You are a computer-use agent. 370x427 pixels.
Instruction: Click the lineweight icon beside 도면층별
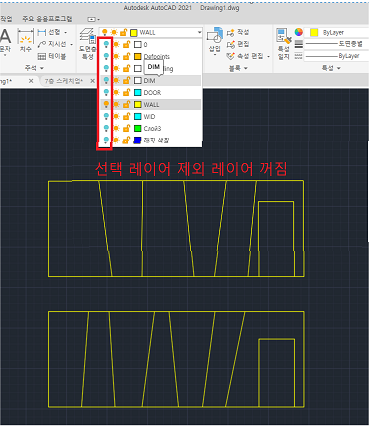tap(299, 44)
